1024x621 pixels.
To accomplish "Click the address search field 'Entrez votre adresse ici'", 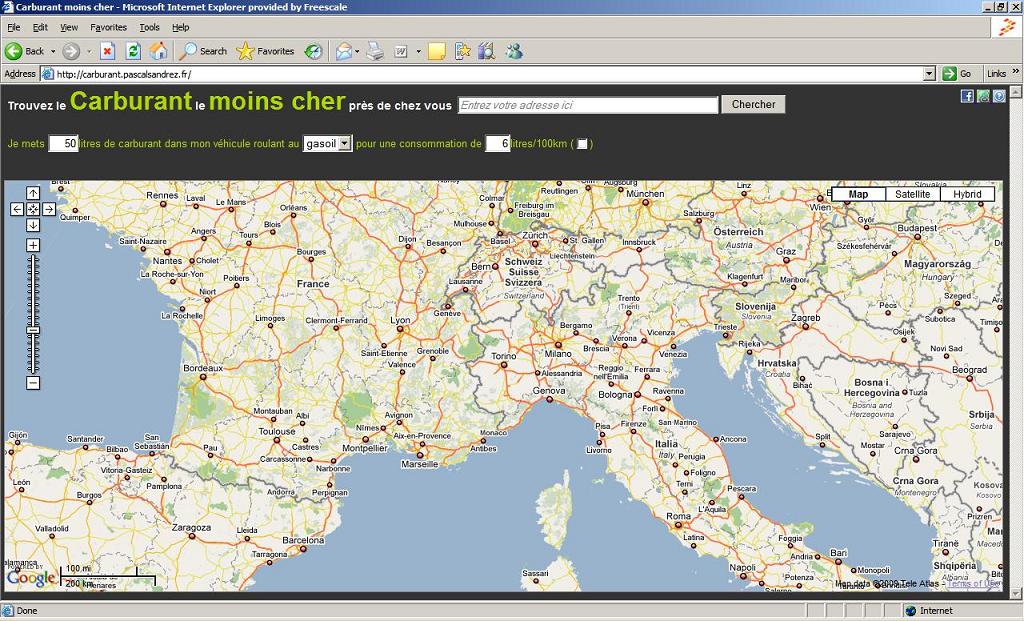I will [588, 105].
